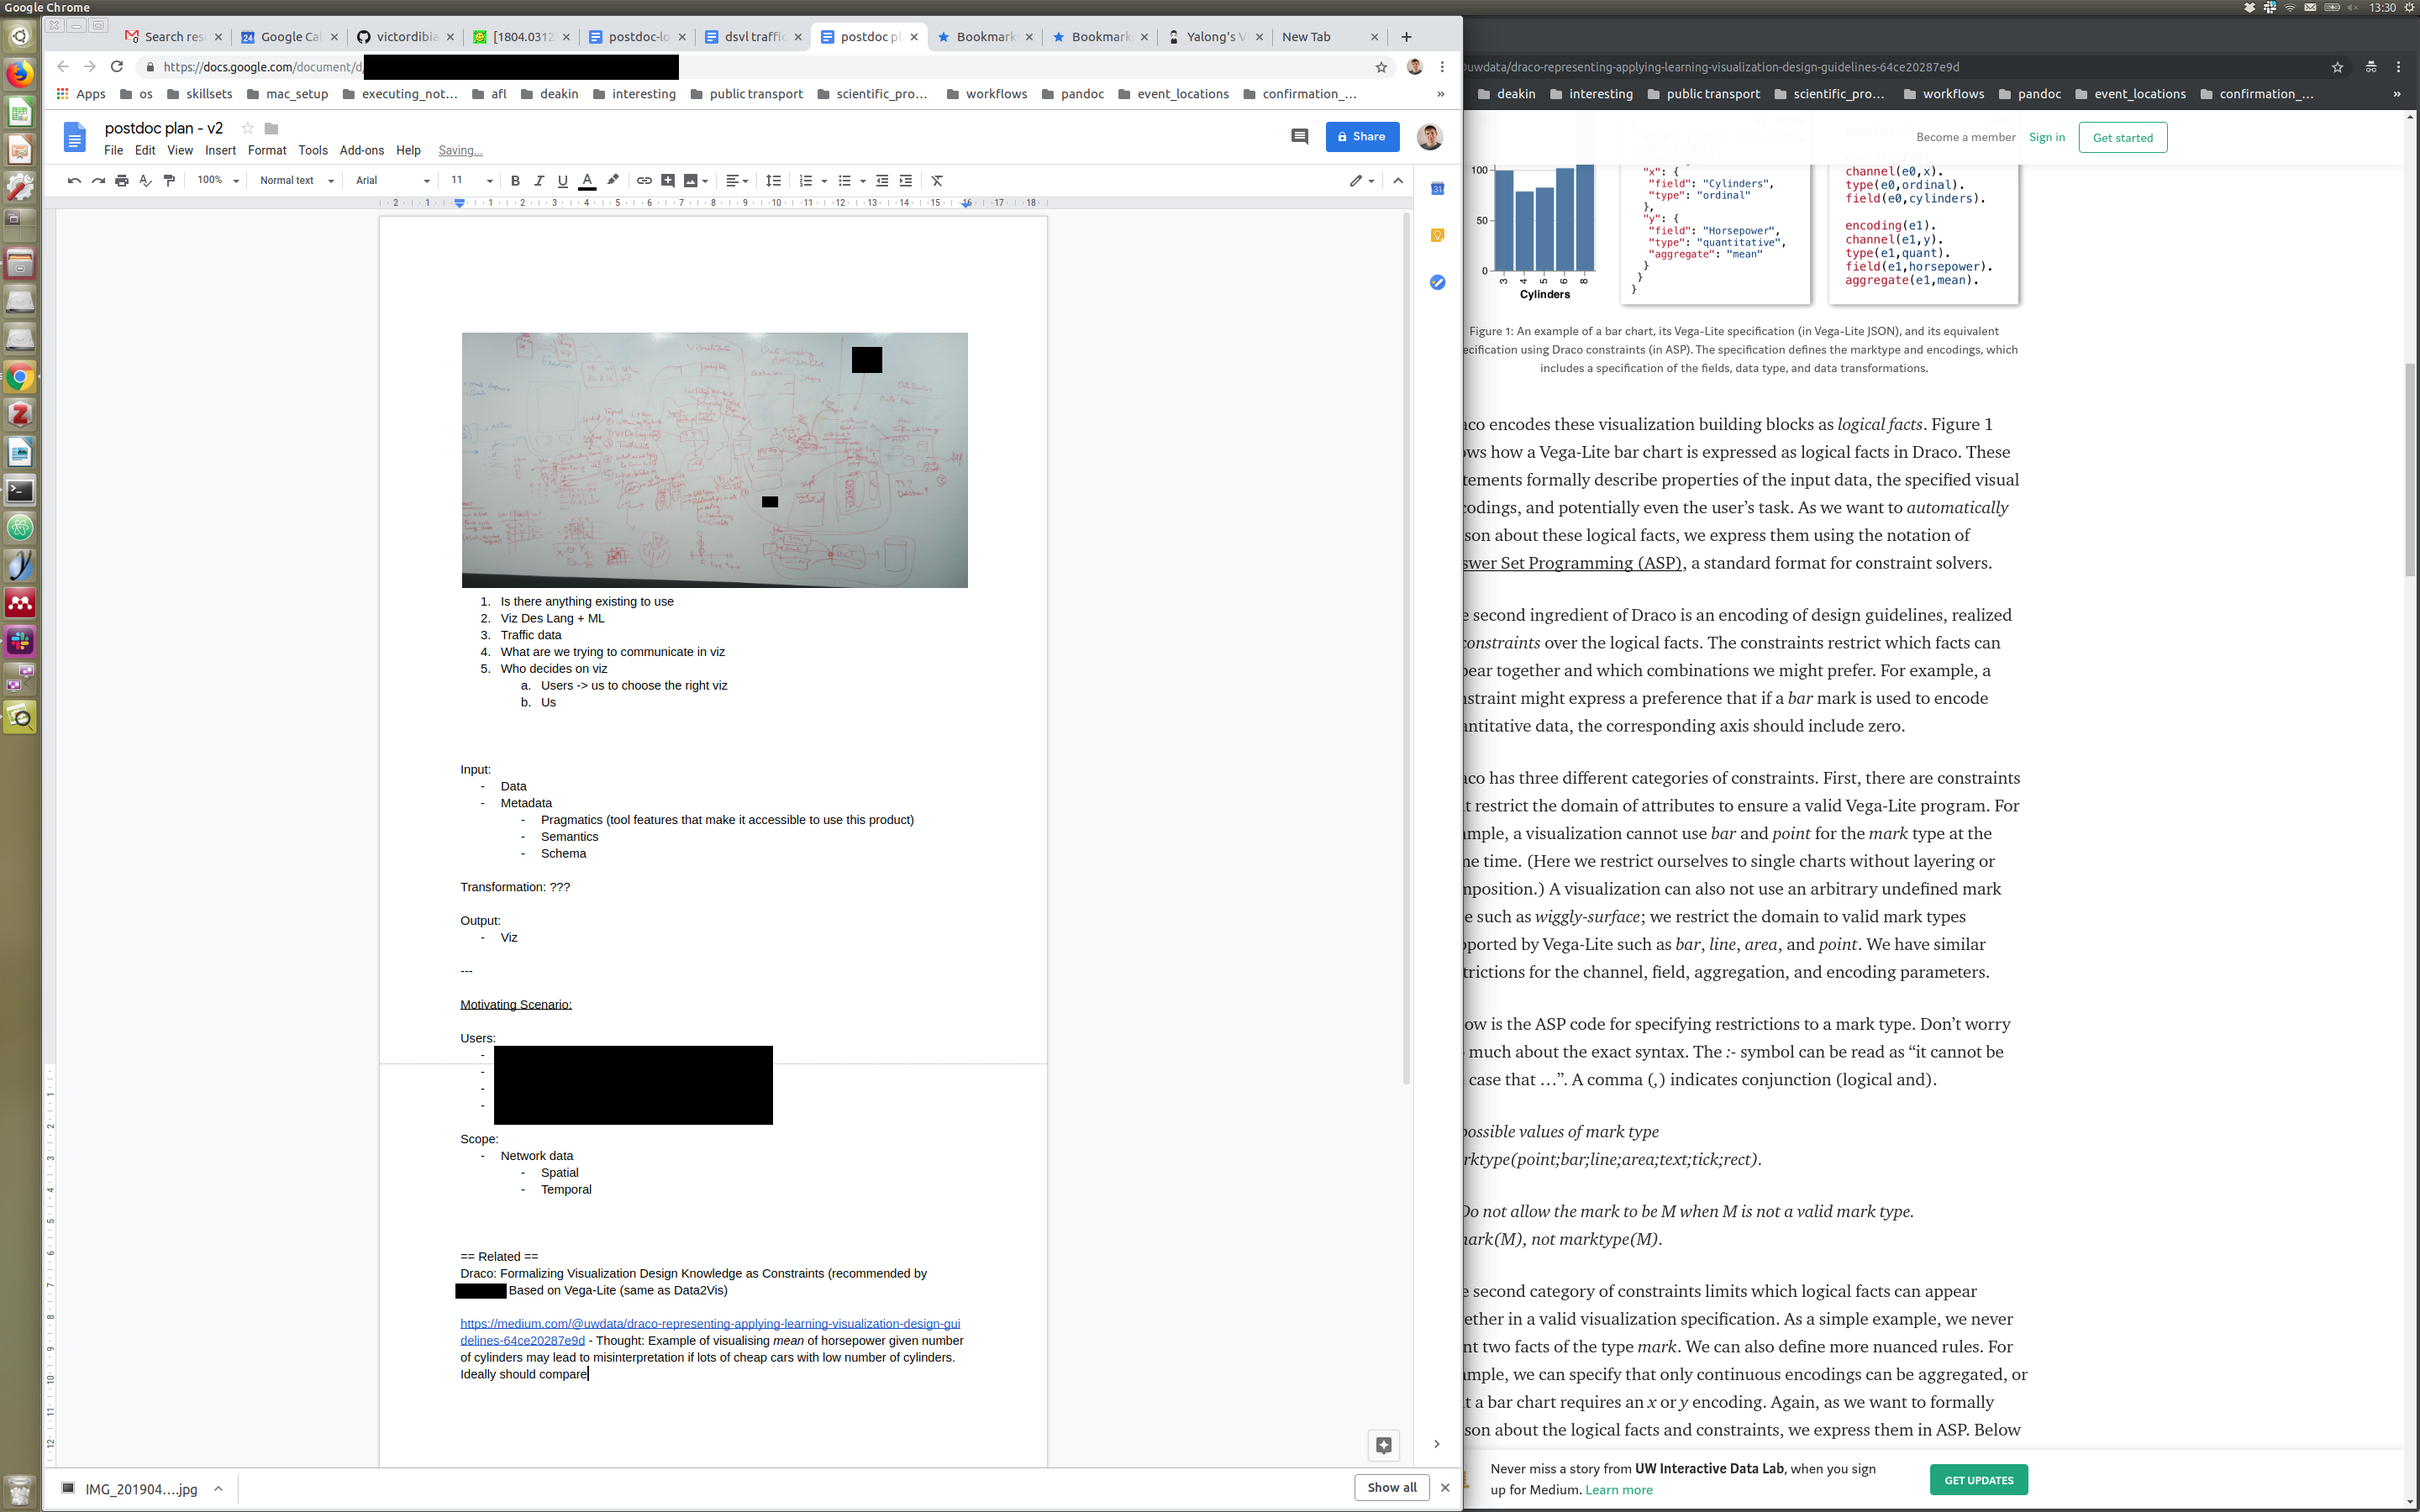Open the comment history icon beside Share
2420x1512 pixels.
pyautogui.click(x=1299, y=137)
